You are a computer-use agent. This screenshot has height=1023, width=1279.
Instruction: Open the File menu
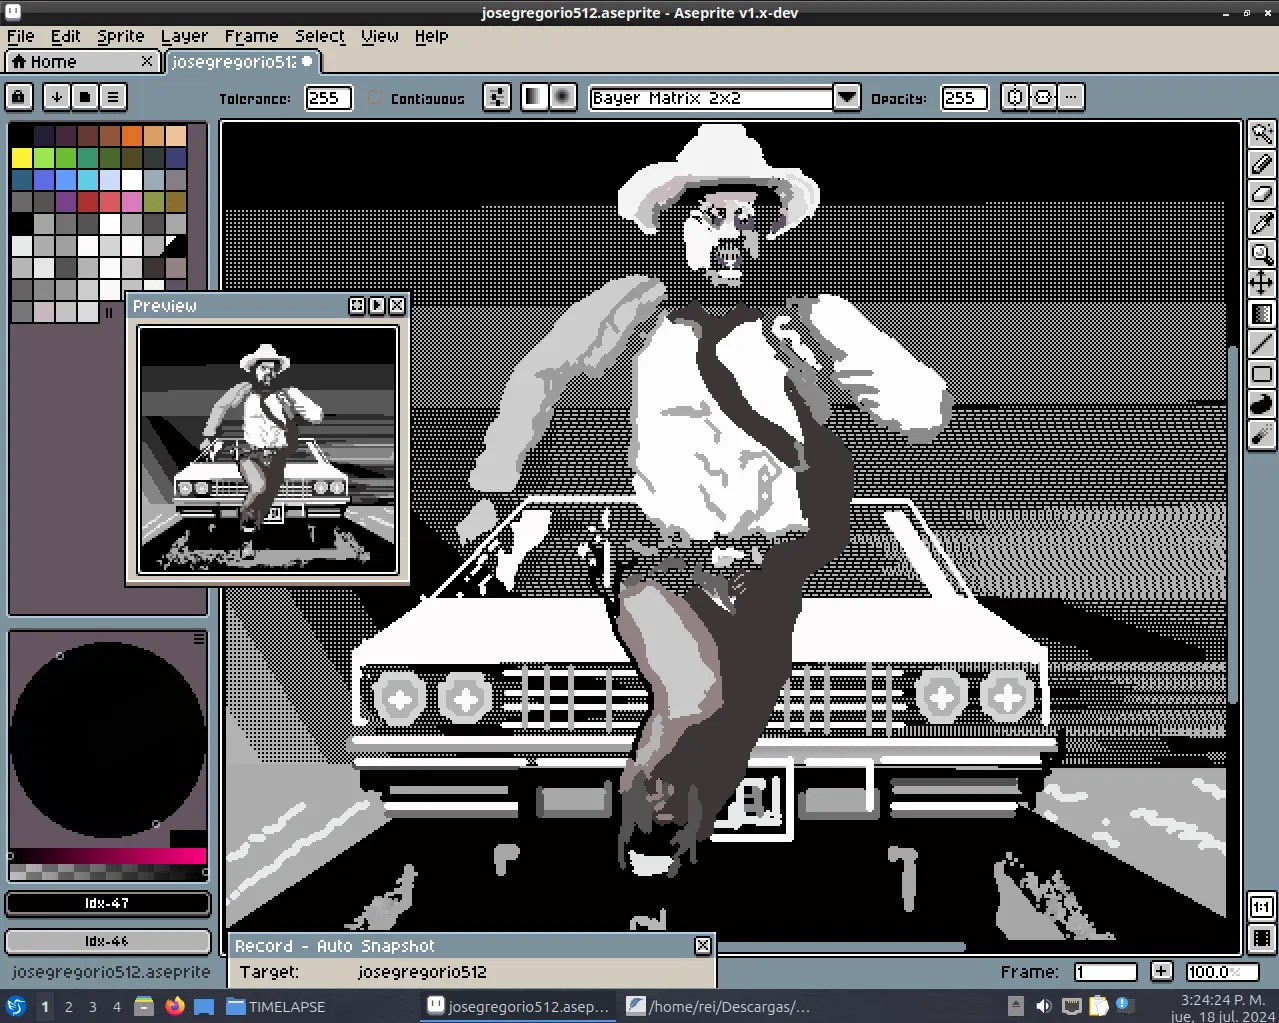[x=21, y=36]
